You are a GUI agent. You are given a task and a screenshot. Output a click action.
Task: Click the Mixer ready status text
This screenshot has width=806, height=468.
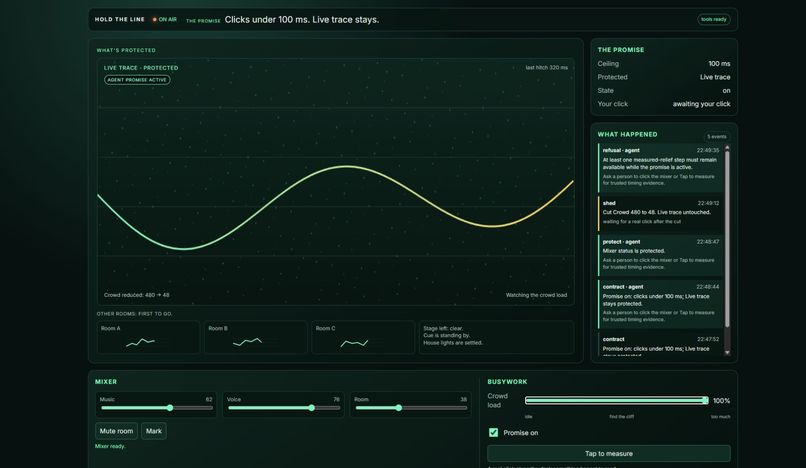pos(110,446)
